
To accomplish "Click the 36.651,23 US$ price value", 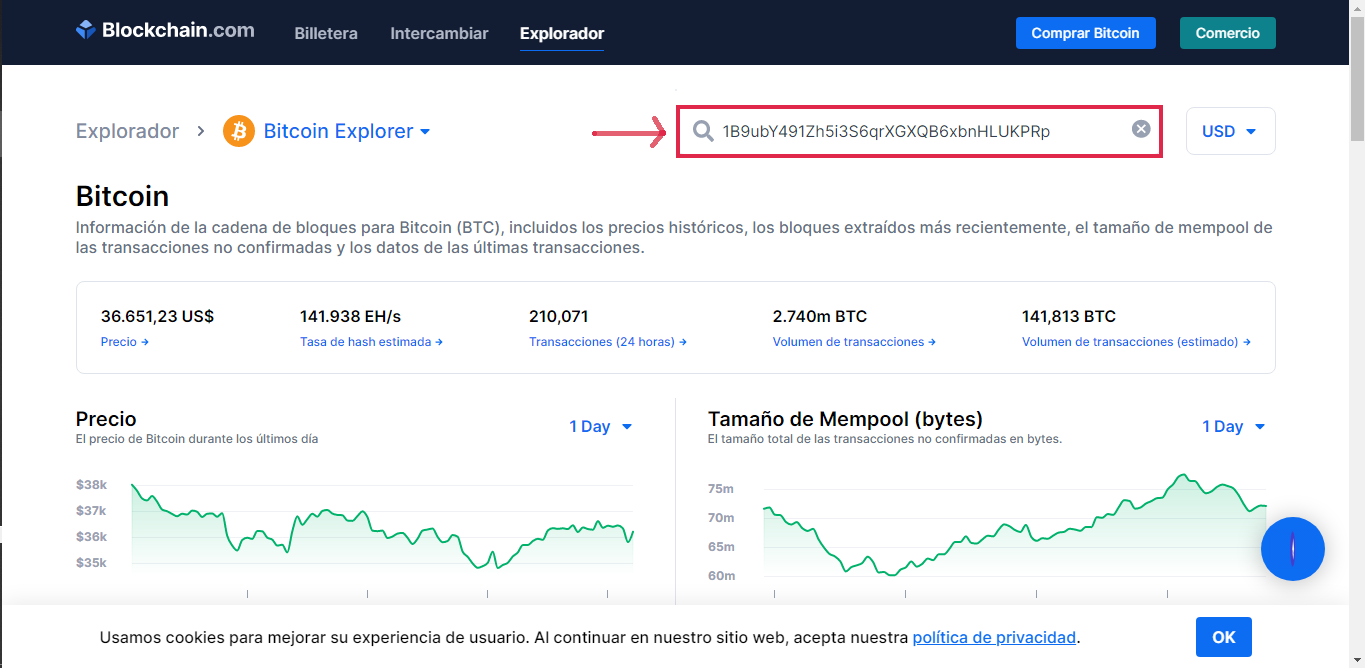I will pos(157,316).
